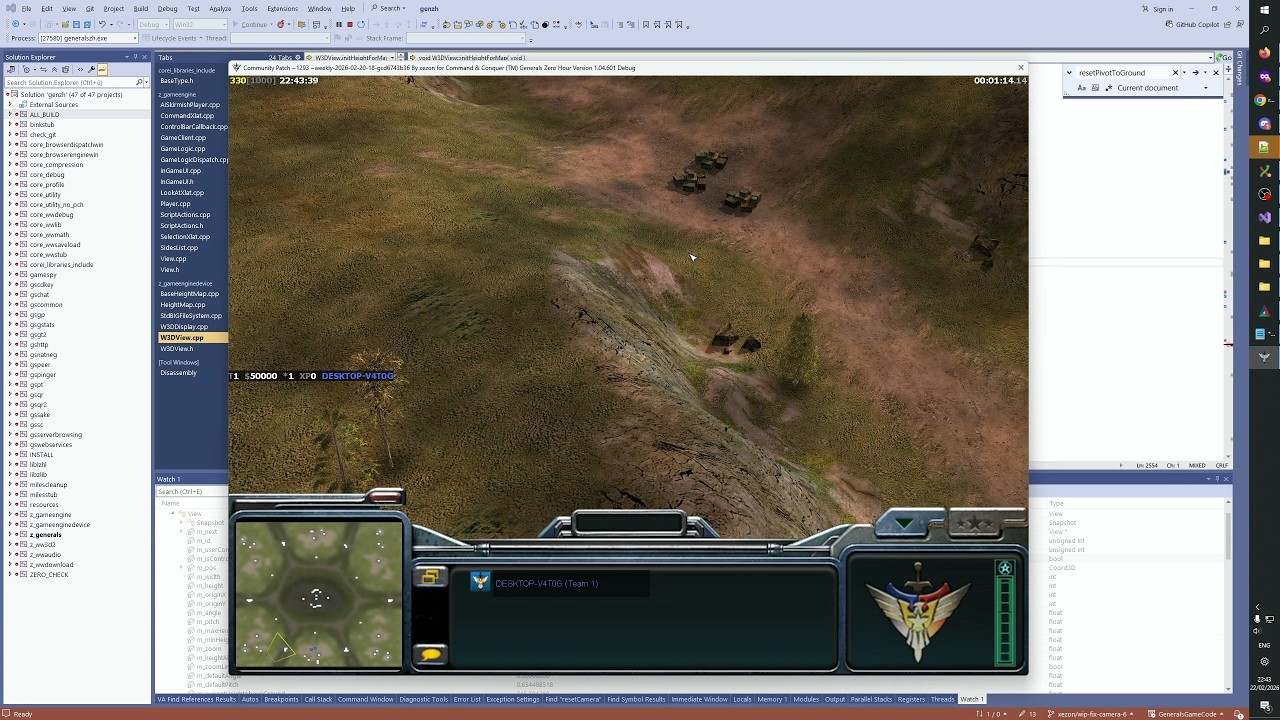Open the Git menu
Image resolution: width=1280 pixels, height=720 pixels.
coord(89,8)
